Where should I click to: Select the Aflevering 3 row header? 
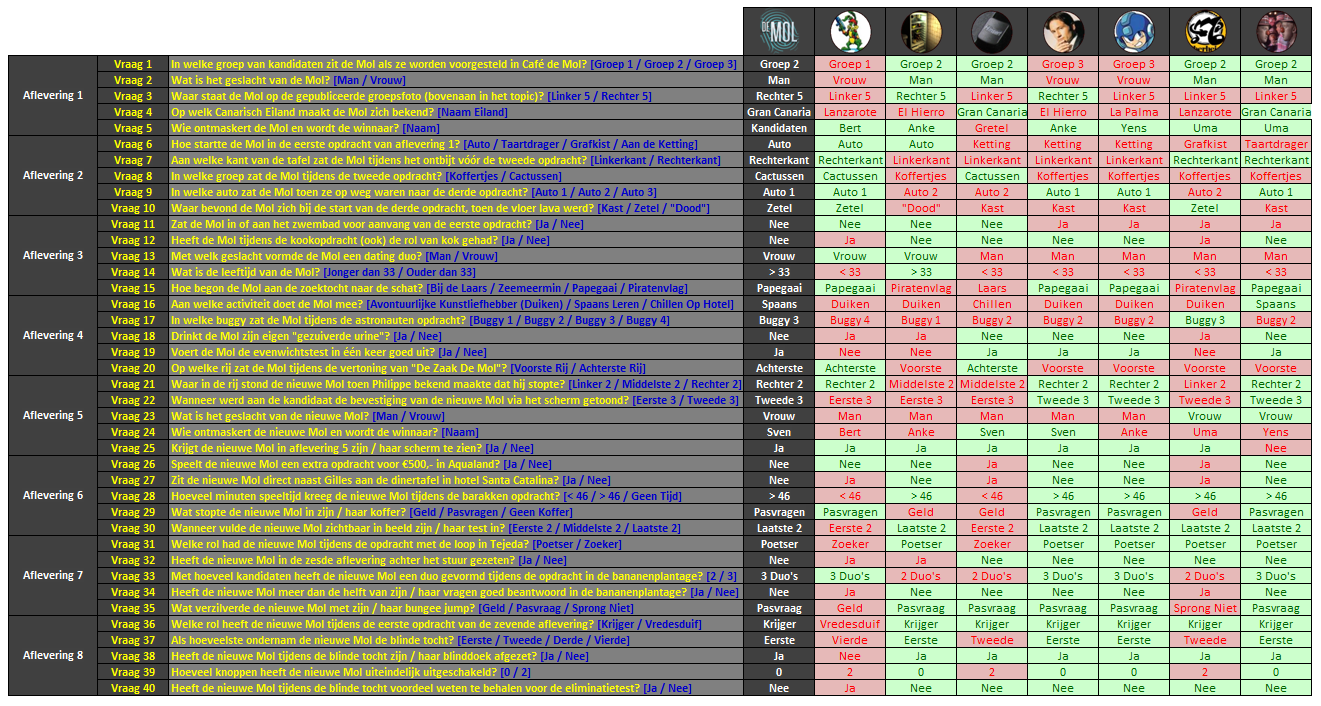coord(54,256)
